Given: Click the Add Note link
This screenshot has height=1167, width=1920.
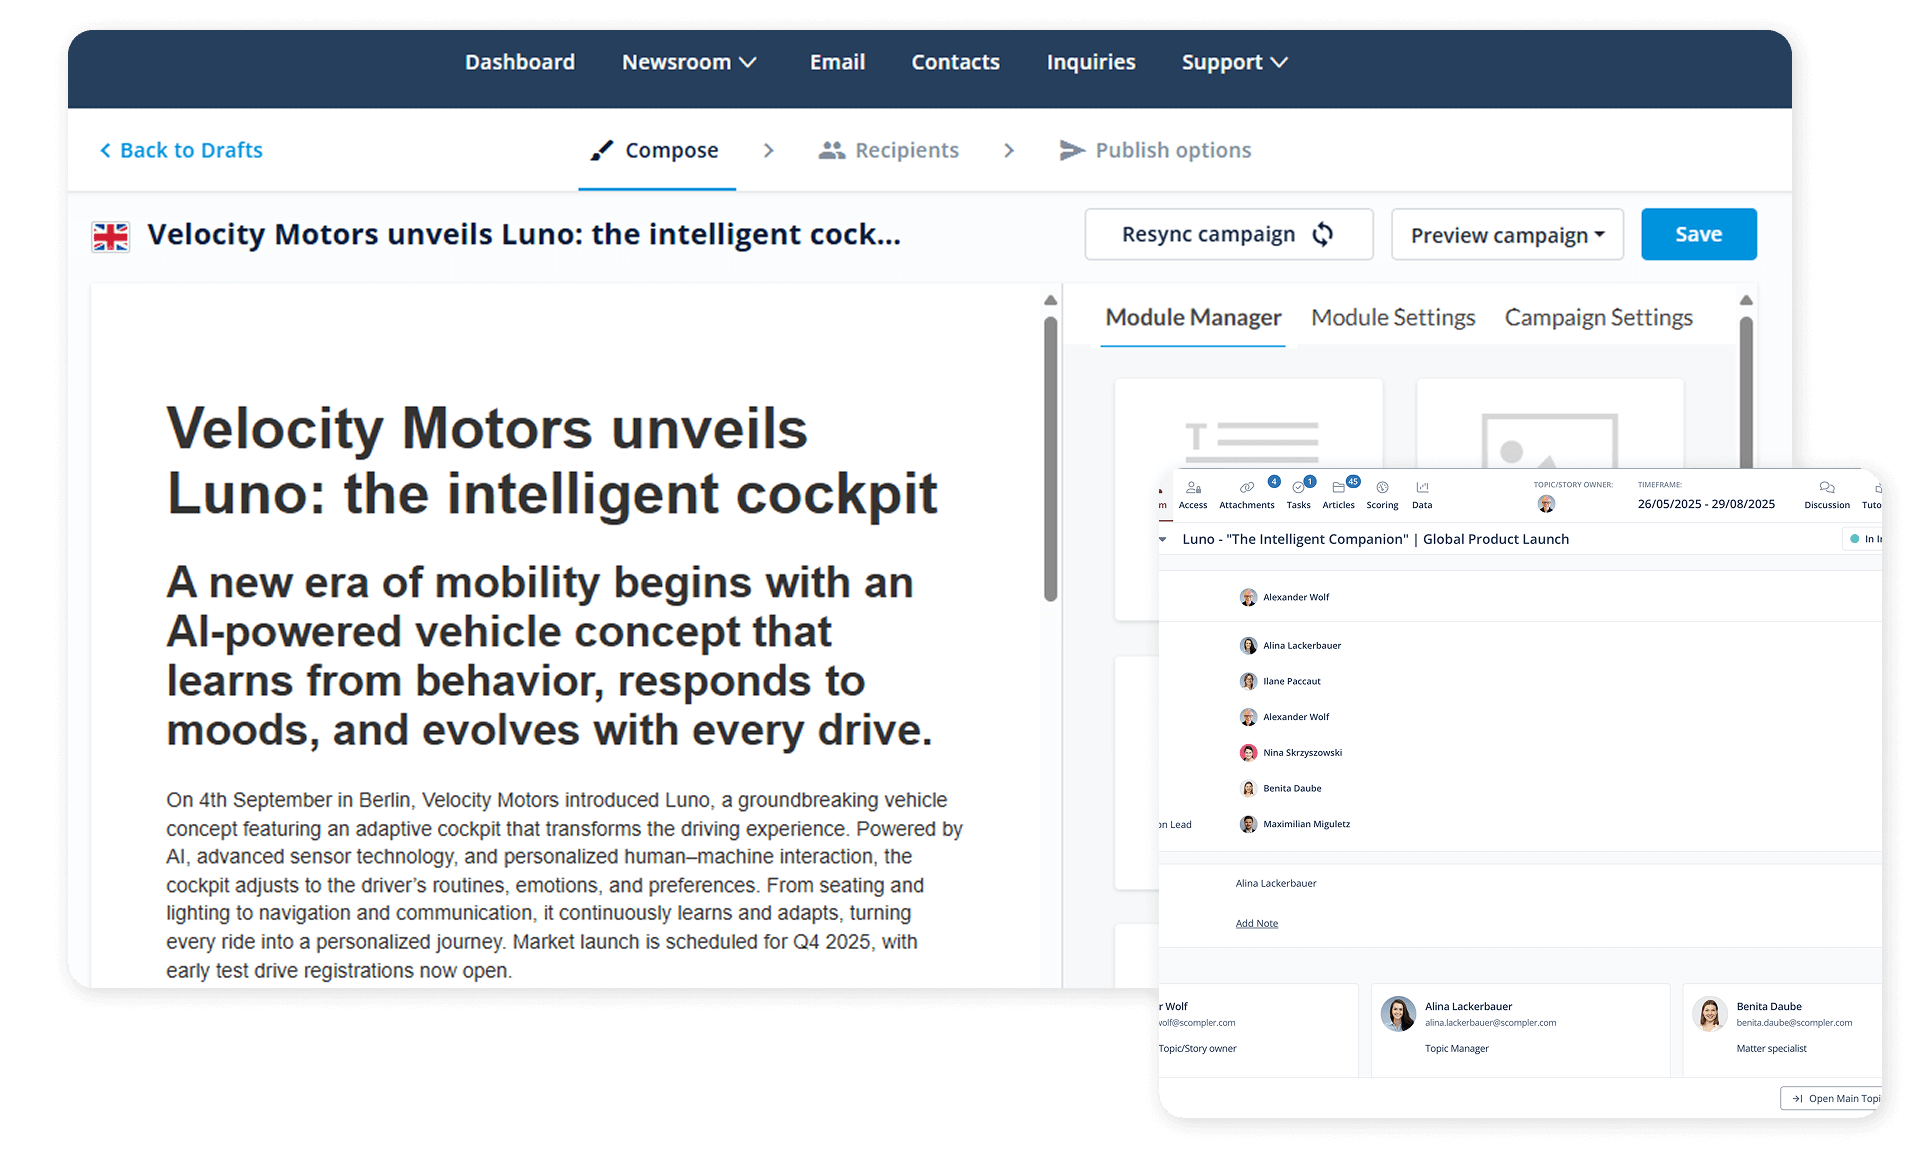Looking at the screenshot, I should pyautogui.click(x=1257, y=922).
